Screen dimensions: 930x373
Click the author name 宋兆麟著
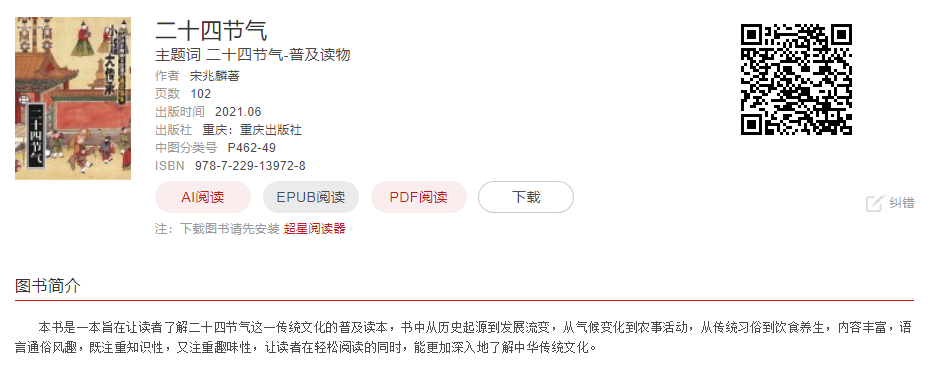point(215,76)
